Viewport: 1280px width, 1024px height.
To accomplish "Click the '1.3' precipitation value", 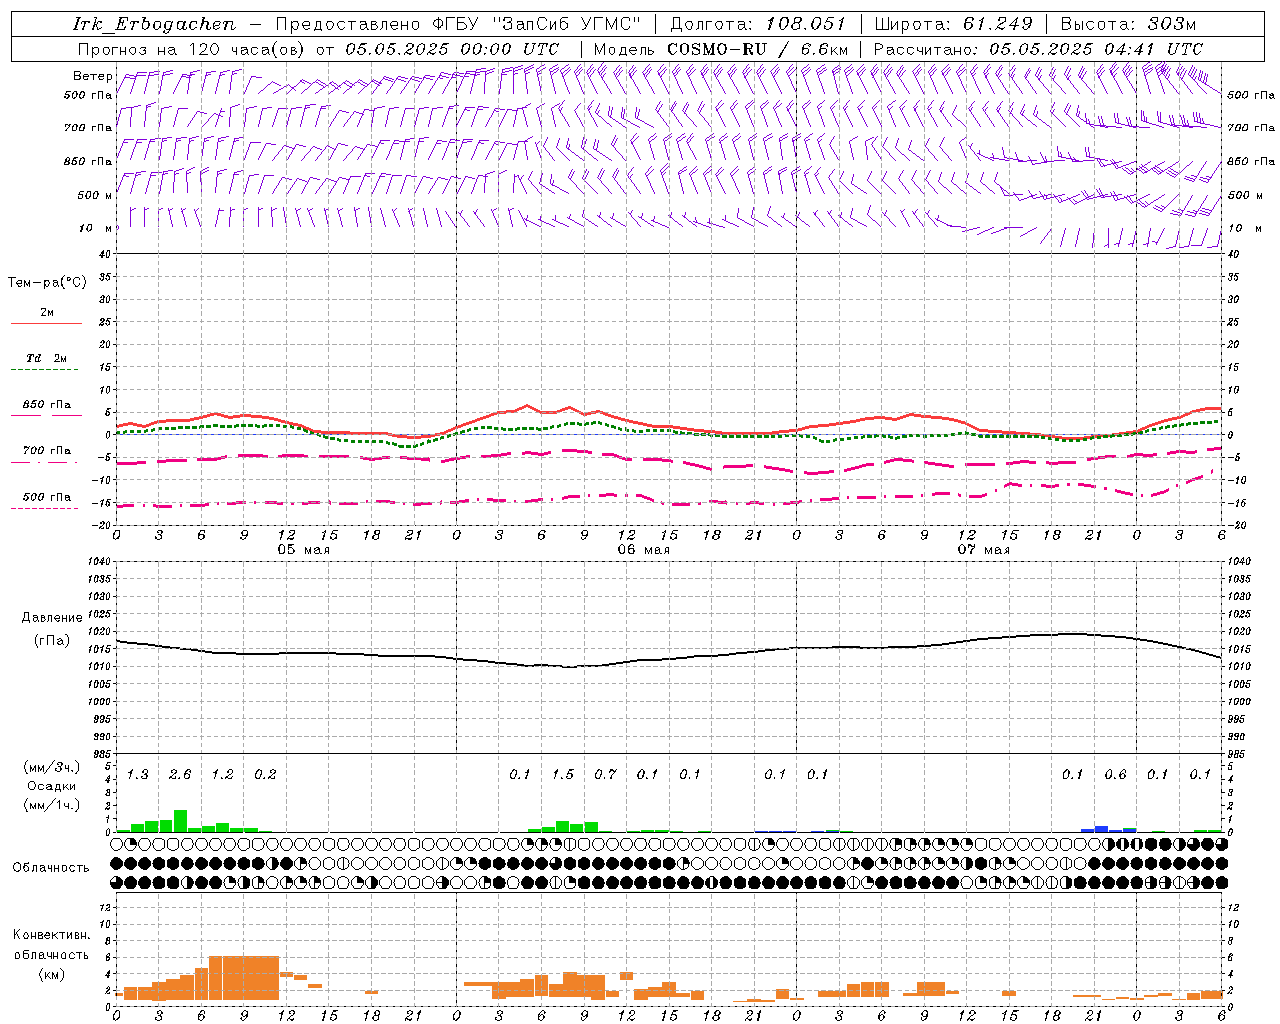I will pyautogui.click(x=138, y=775).
